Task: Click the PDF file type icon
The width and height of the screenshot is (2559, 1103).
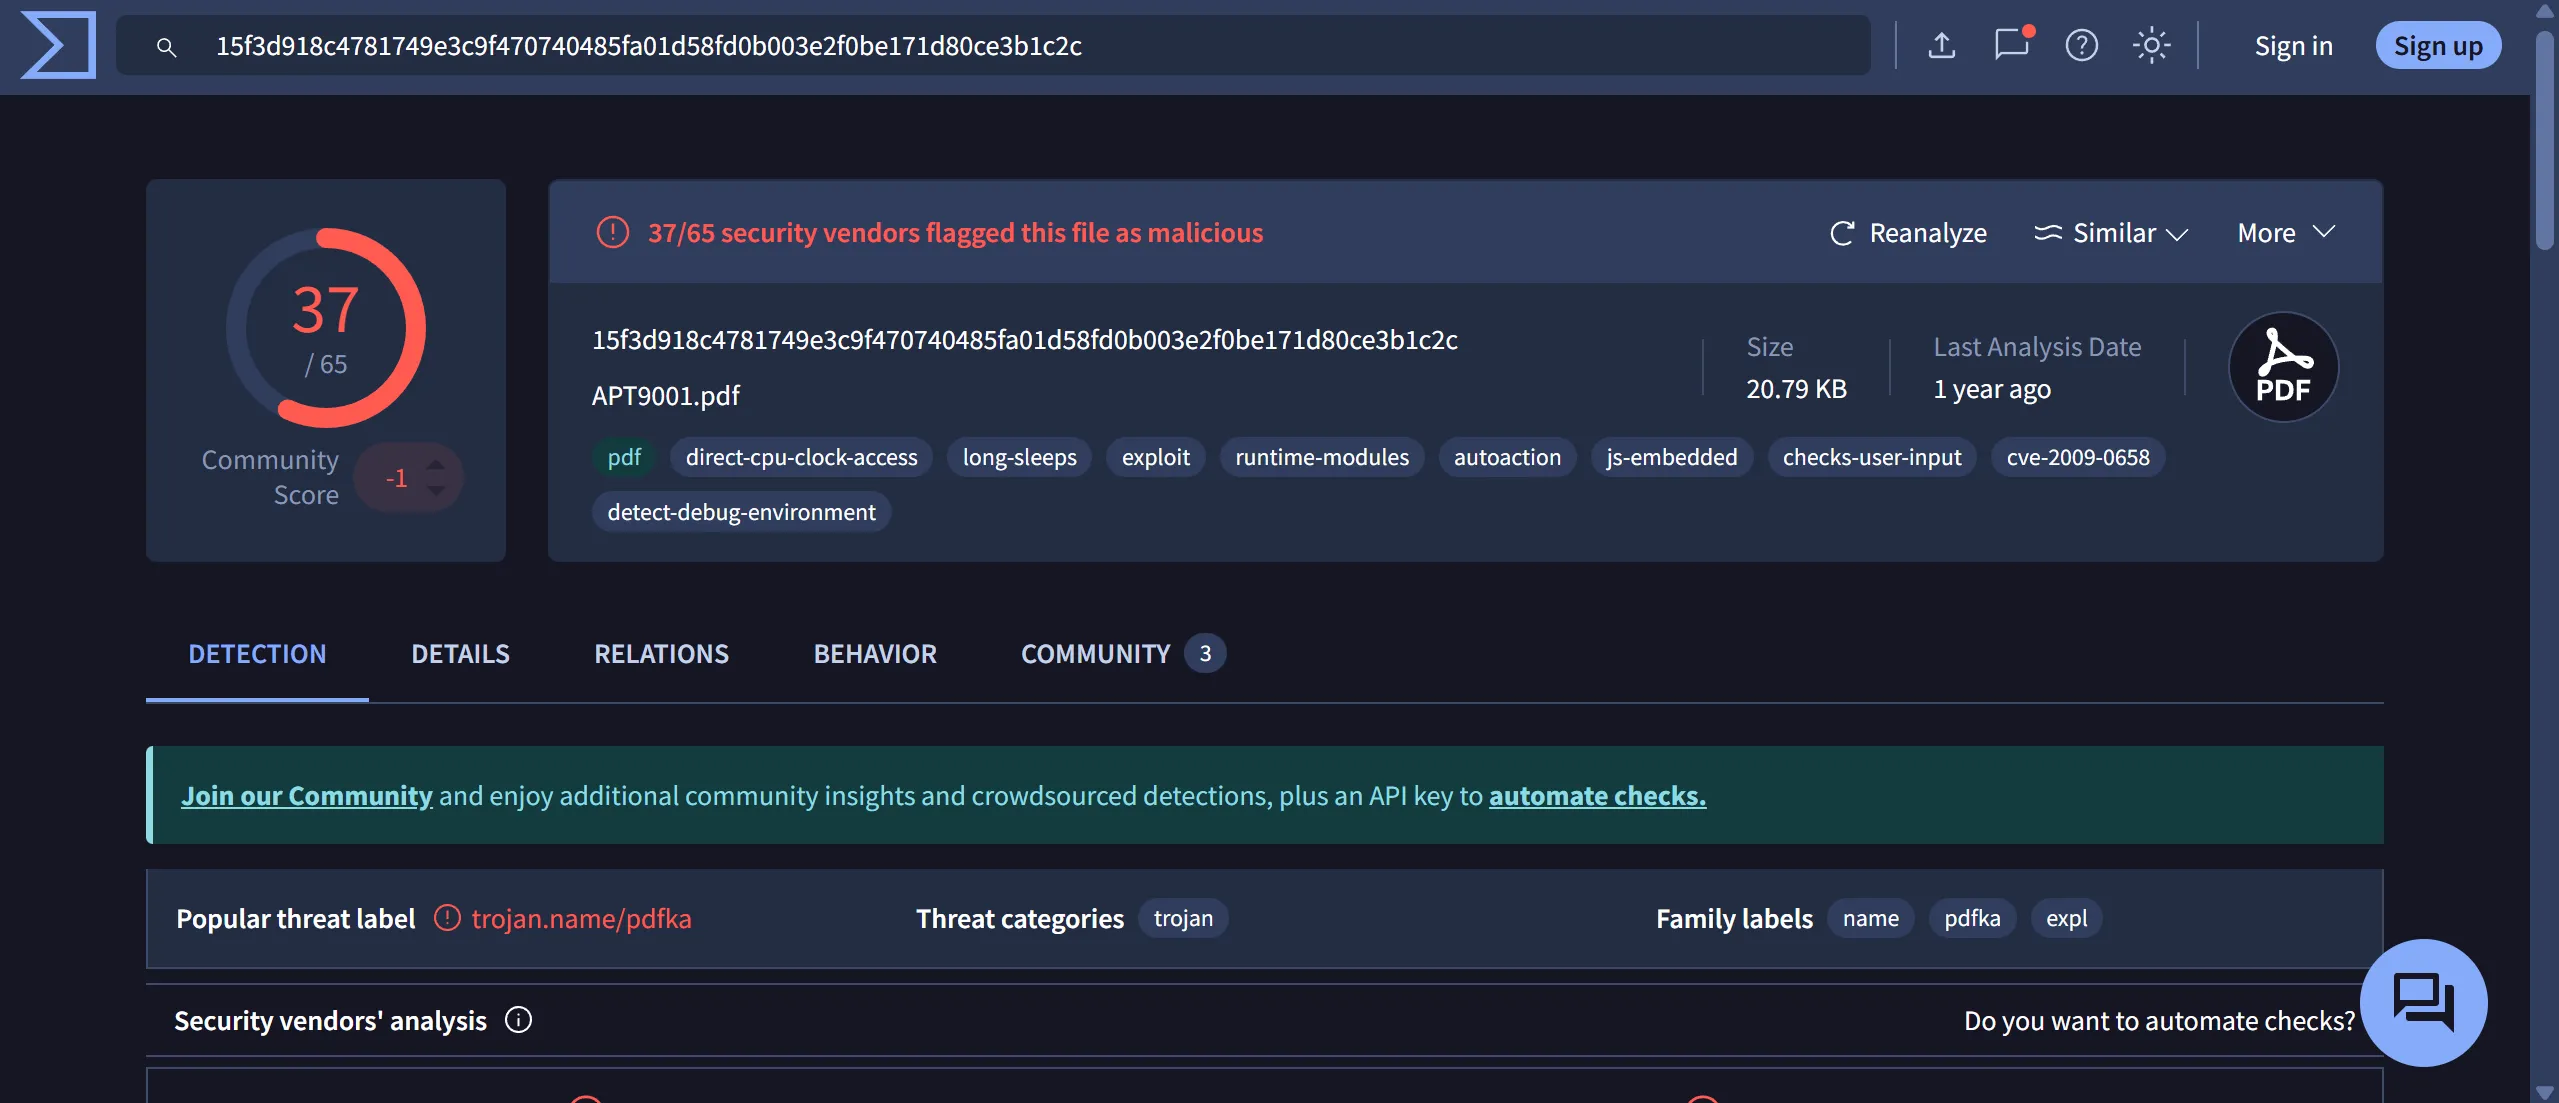Action: click(x=2283, y=367)
